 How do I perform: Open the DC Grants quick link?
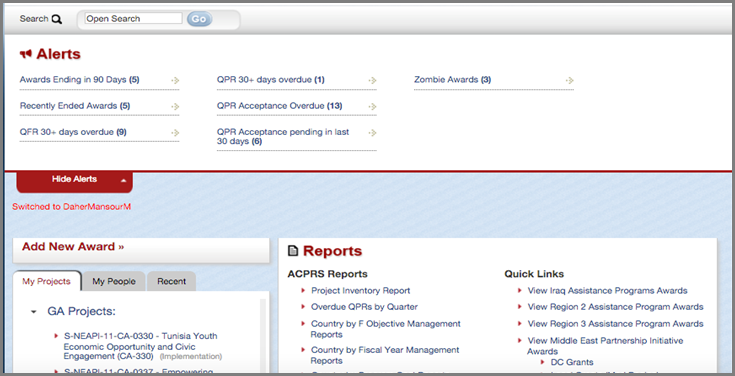pos(572,362)
